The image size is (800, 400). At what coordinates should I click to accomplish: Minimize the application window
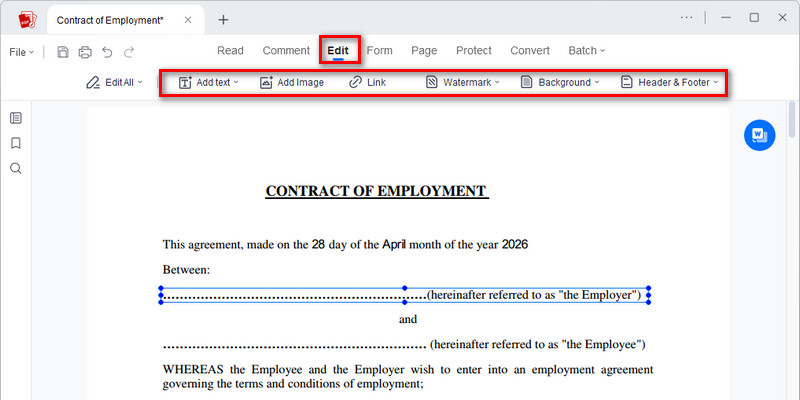click(726, 17)
